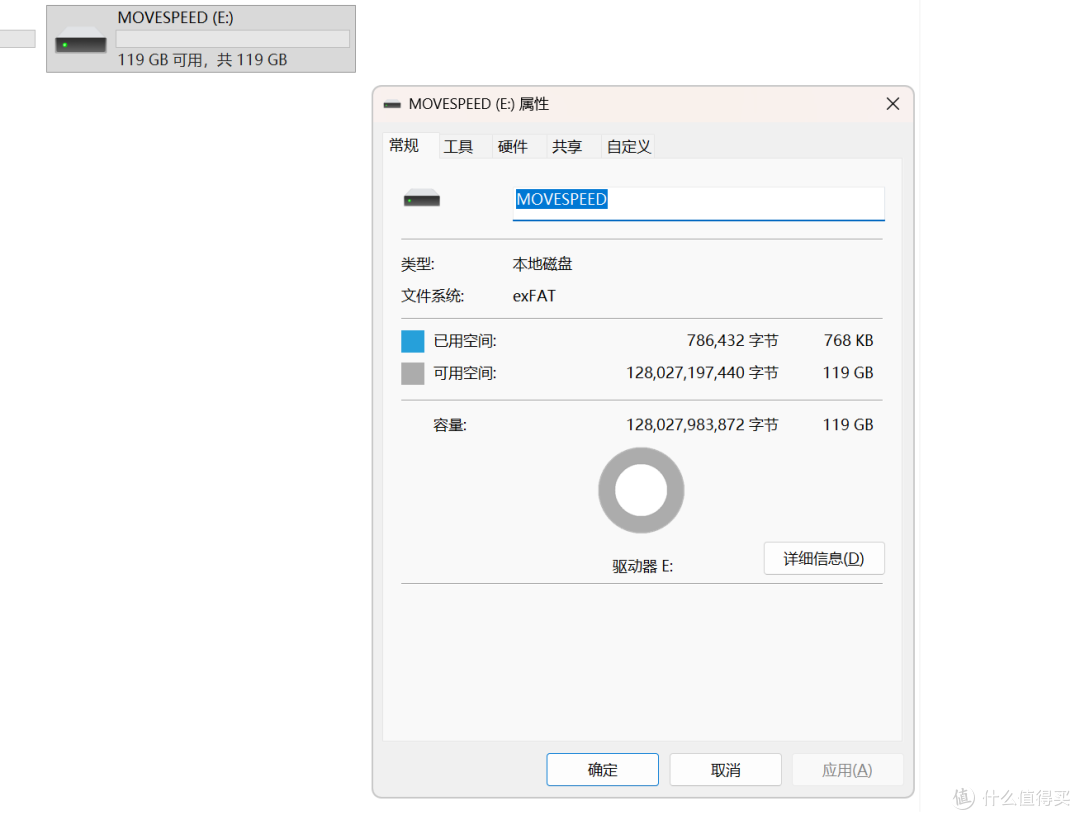Image resolution: width=1080 pixels, height=820 pixels.
Task: Click the 类型 label
Action: coord(417,264)
